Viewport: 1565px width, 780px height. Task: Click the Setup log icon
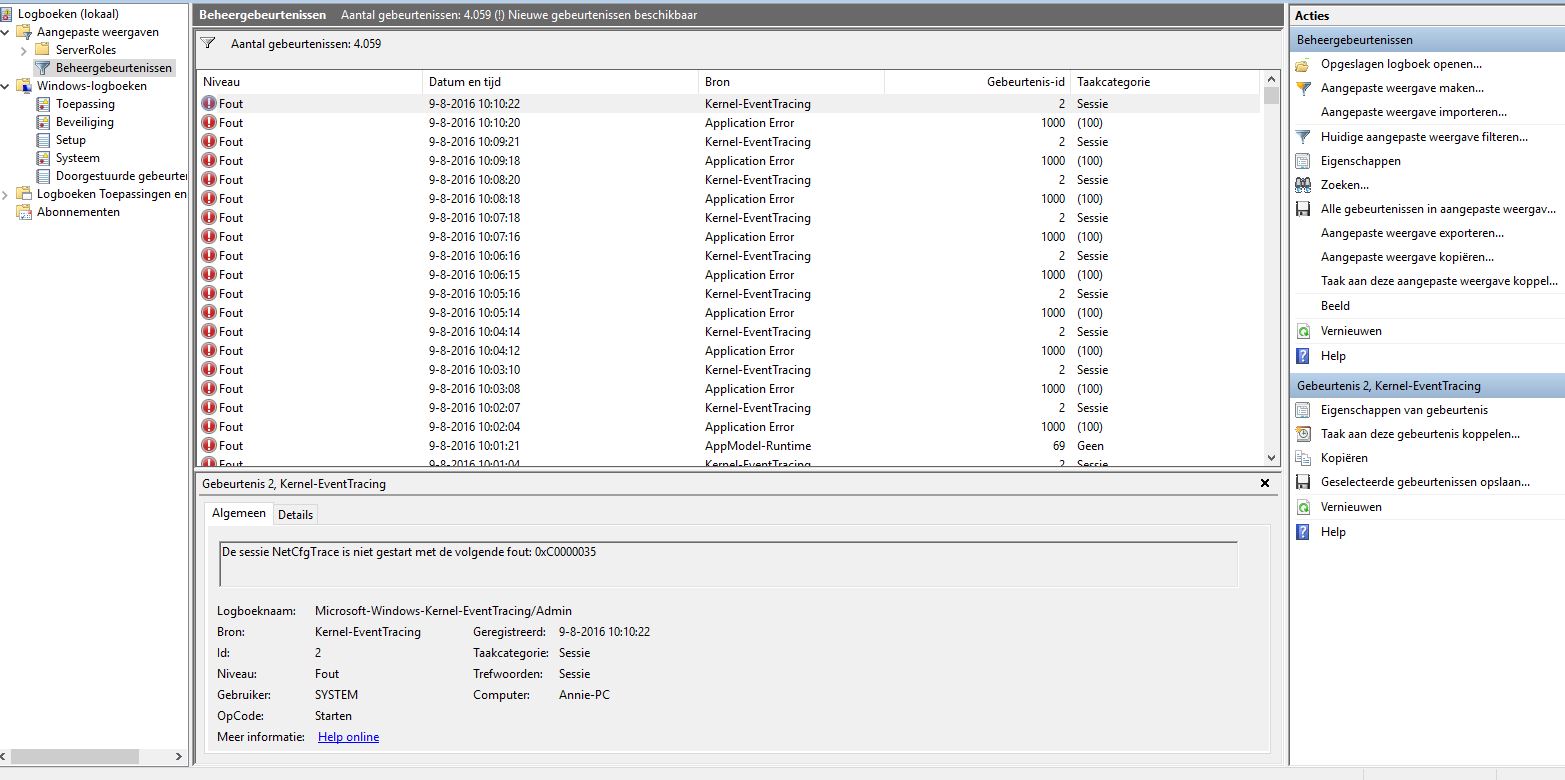[x=43, y=140]
